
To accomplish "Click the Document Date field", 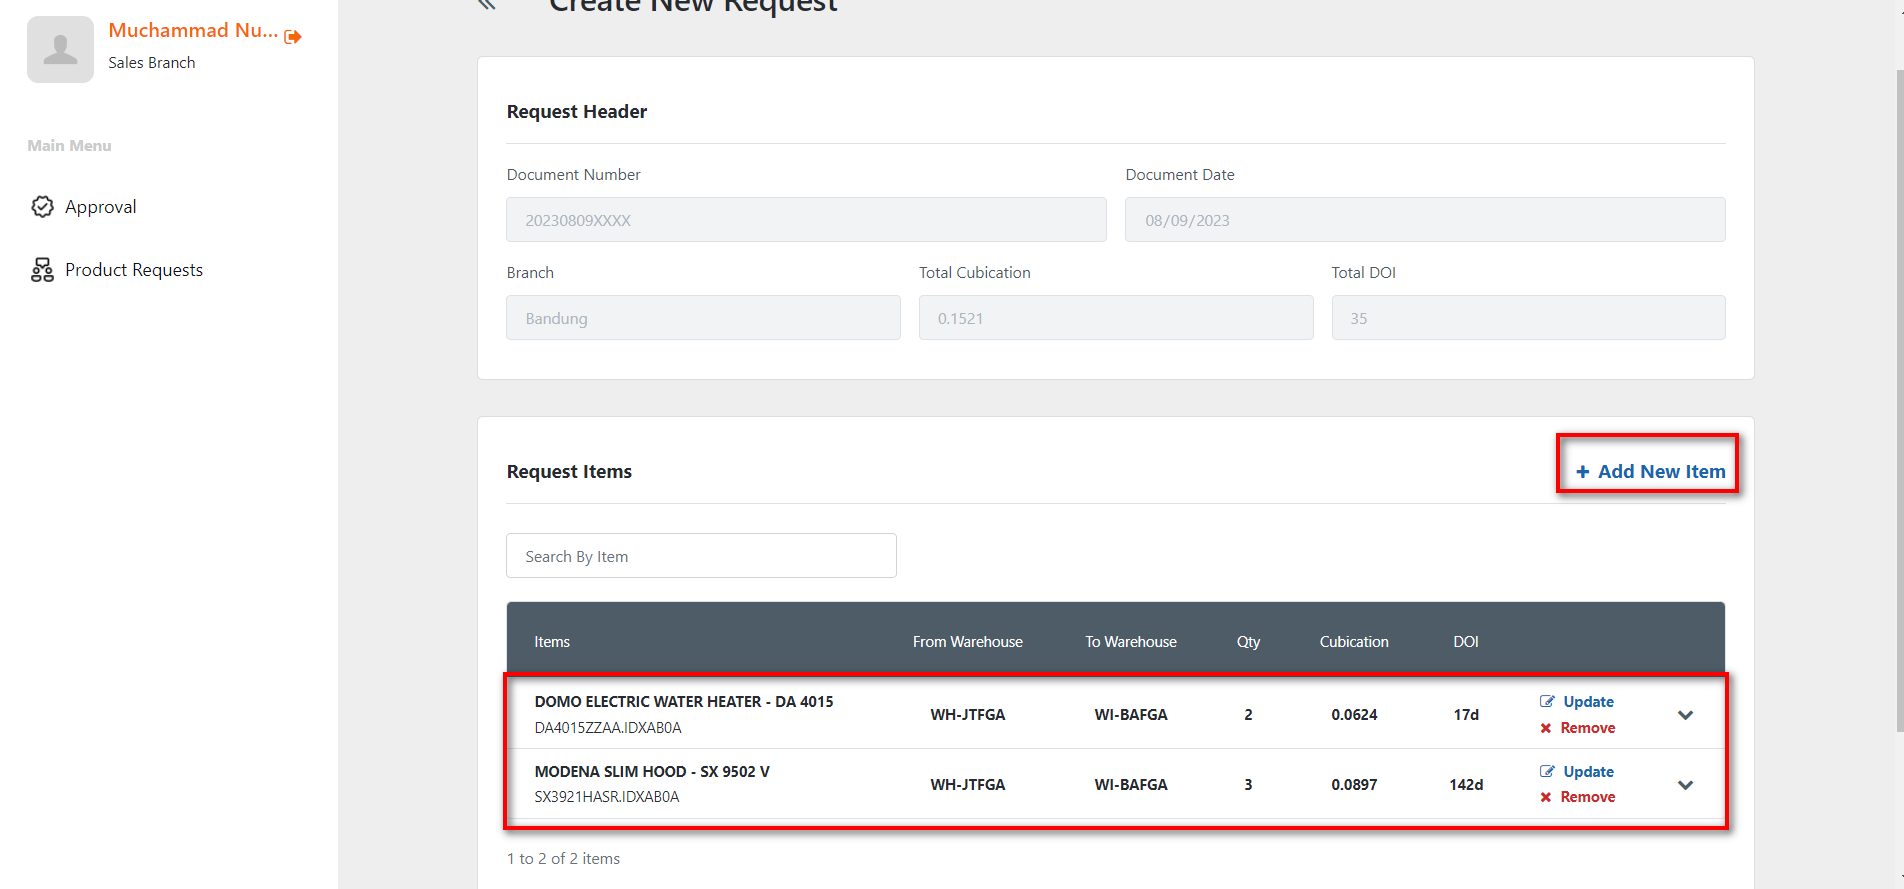I will click(x=1424, y=220).
